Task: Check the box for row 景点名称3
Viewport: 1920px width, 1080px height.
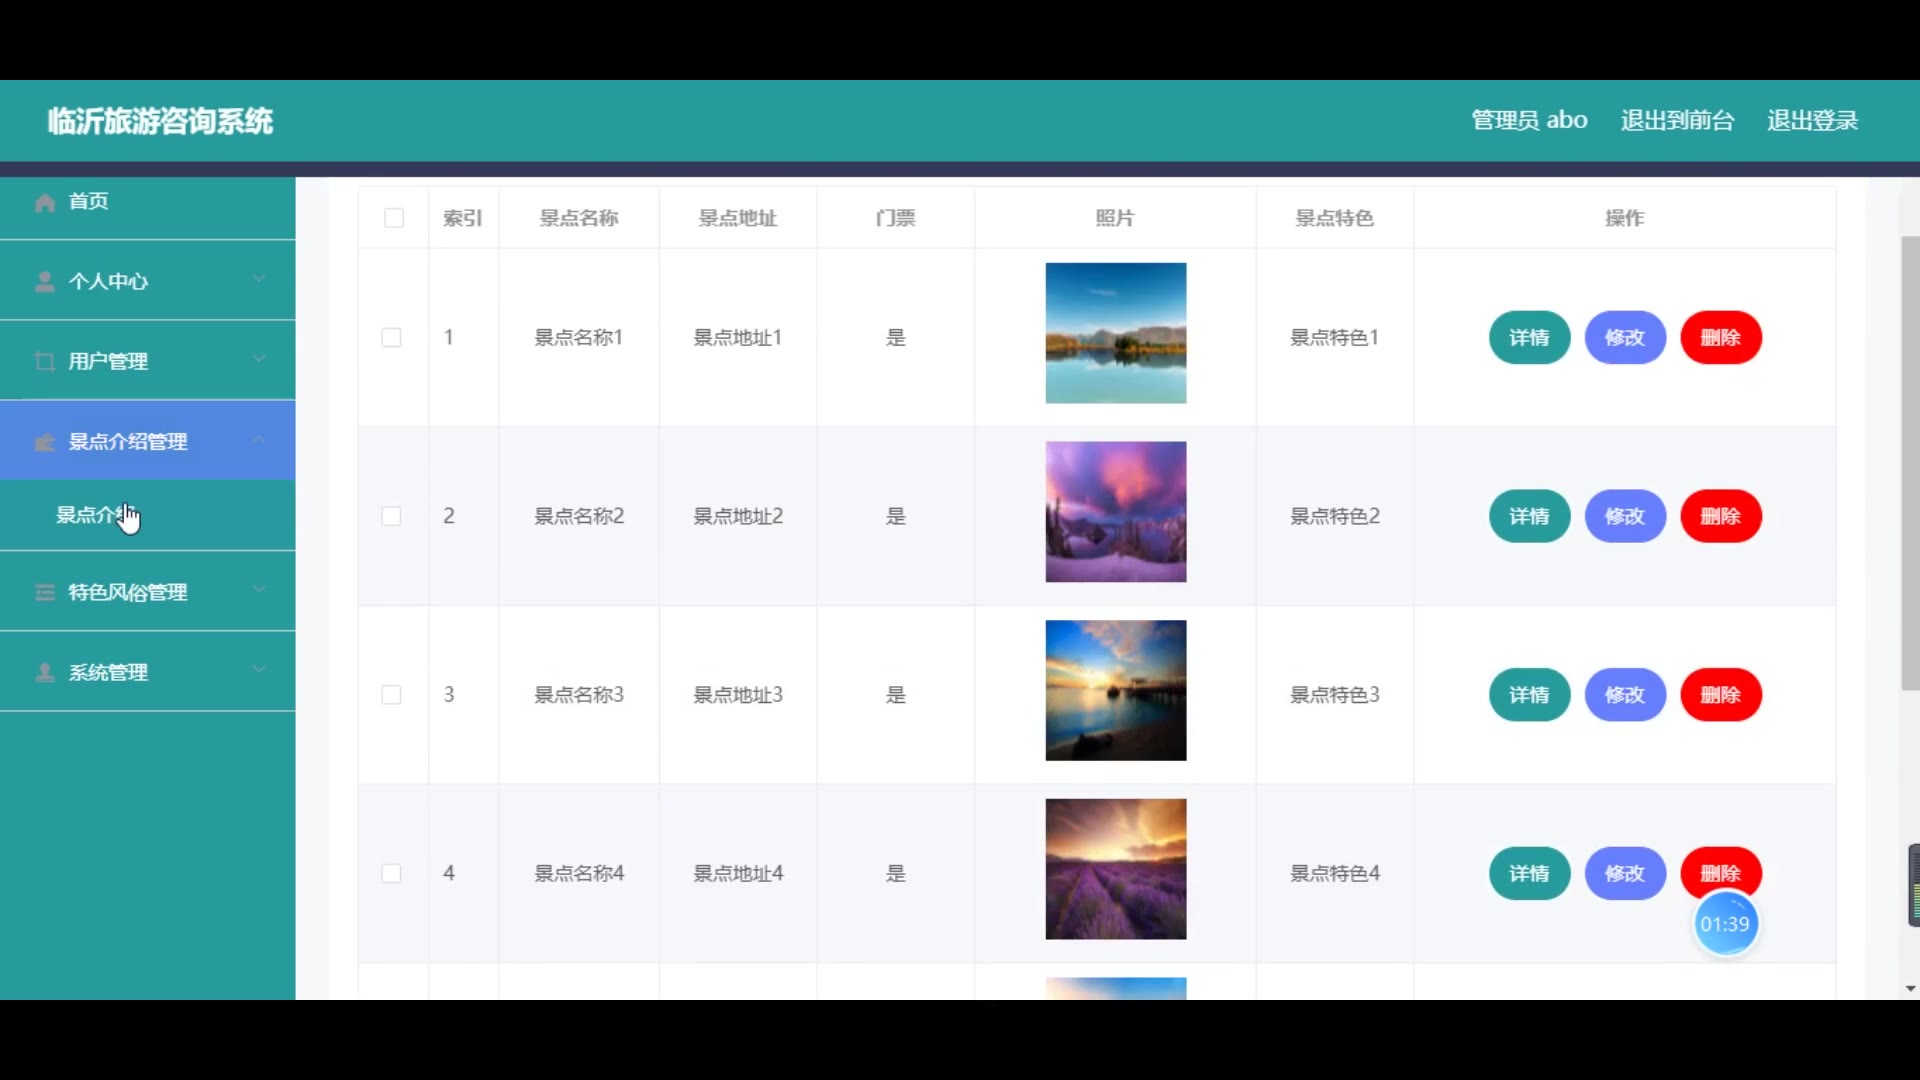Action: click(391, 695)
